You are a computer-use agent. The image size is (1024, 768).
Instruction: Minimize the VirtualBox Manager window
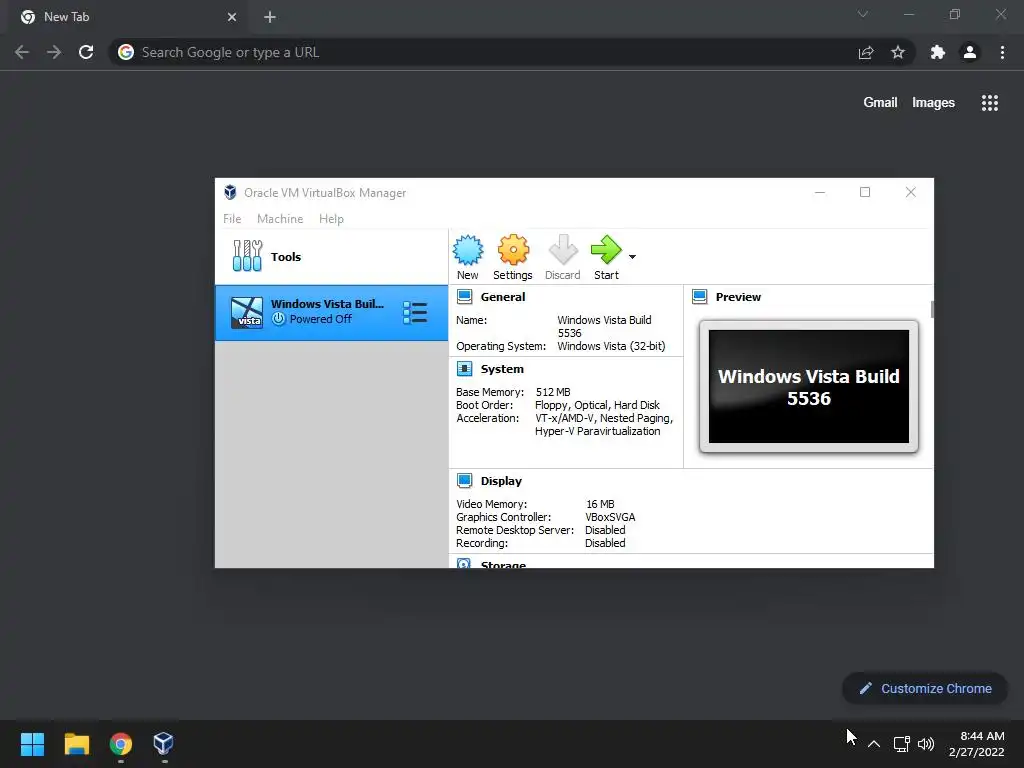tap(820, 192)
